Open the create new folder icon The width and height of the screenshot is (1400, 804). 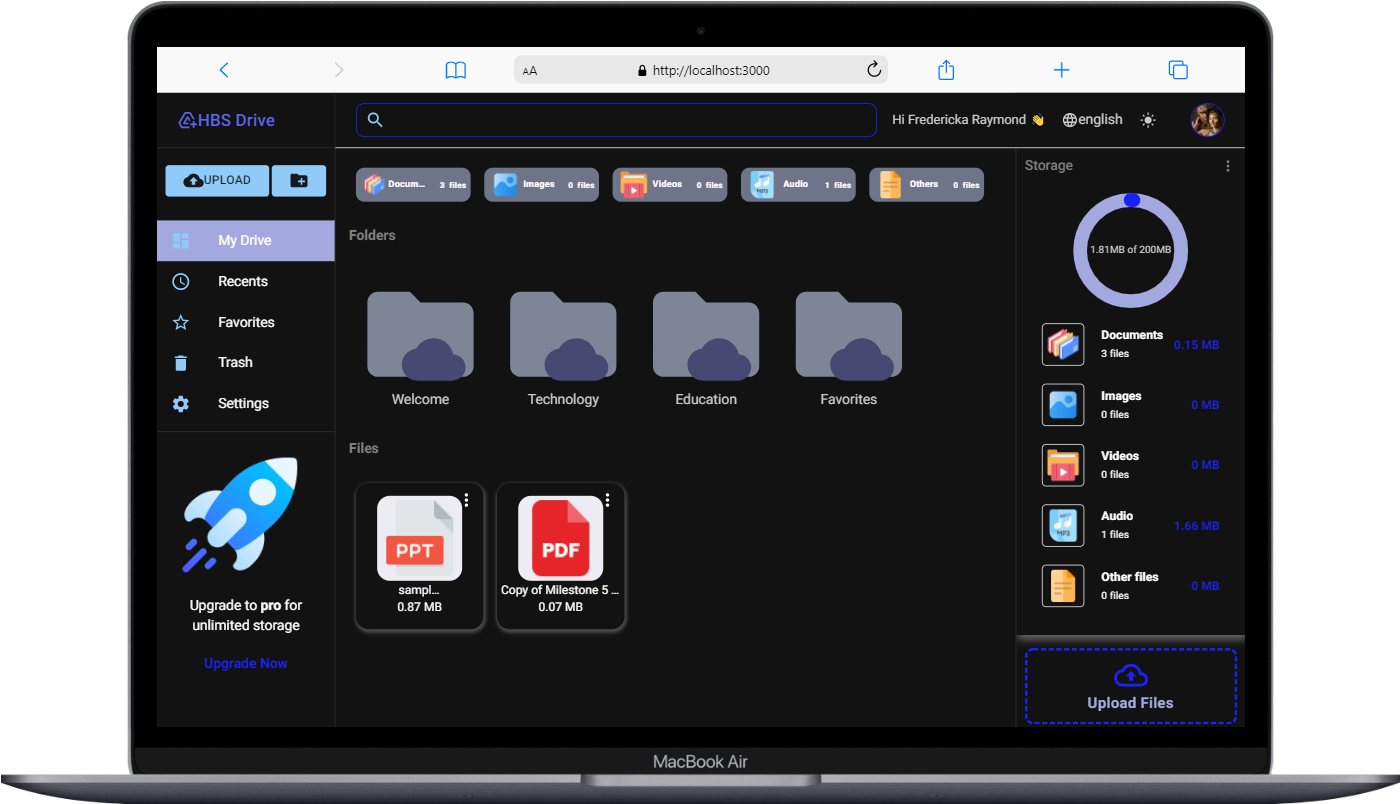click(298, 180)
